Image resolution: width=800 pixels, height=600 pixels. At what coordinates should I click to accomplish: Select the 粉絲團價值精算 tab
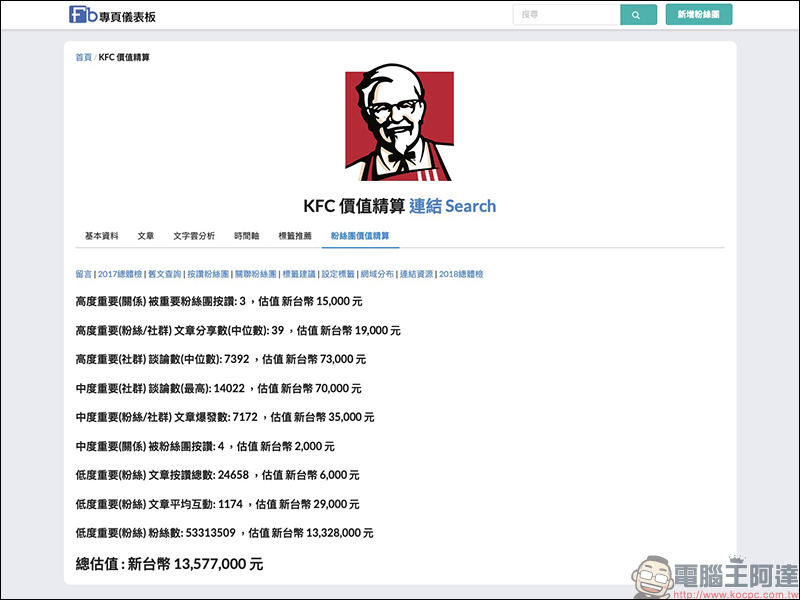pyautogui.click(x=360, y=236)
